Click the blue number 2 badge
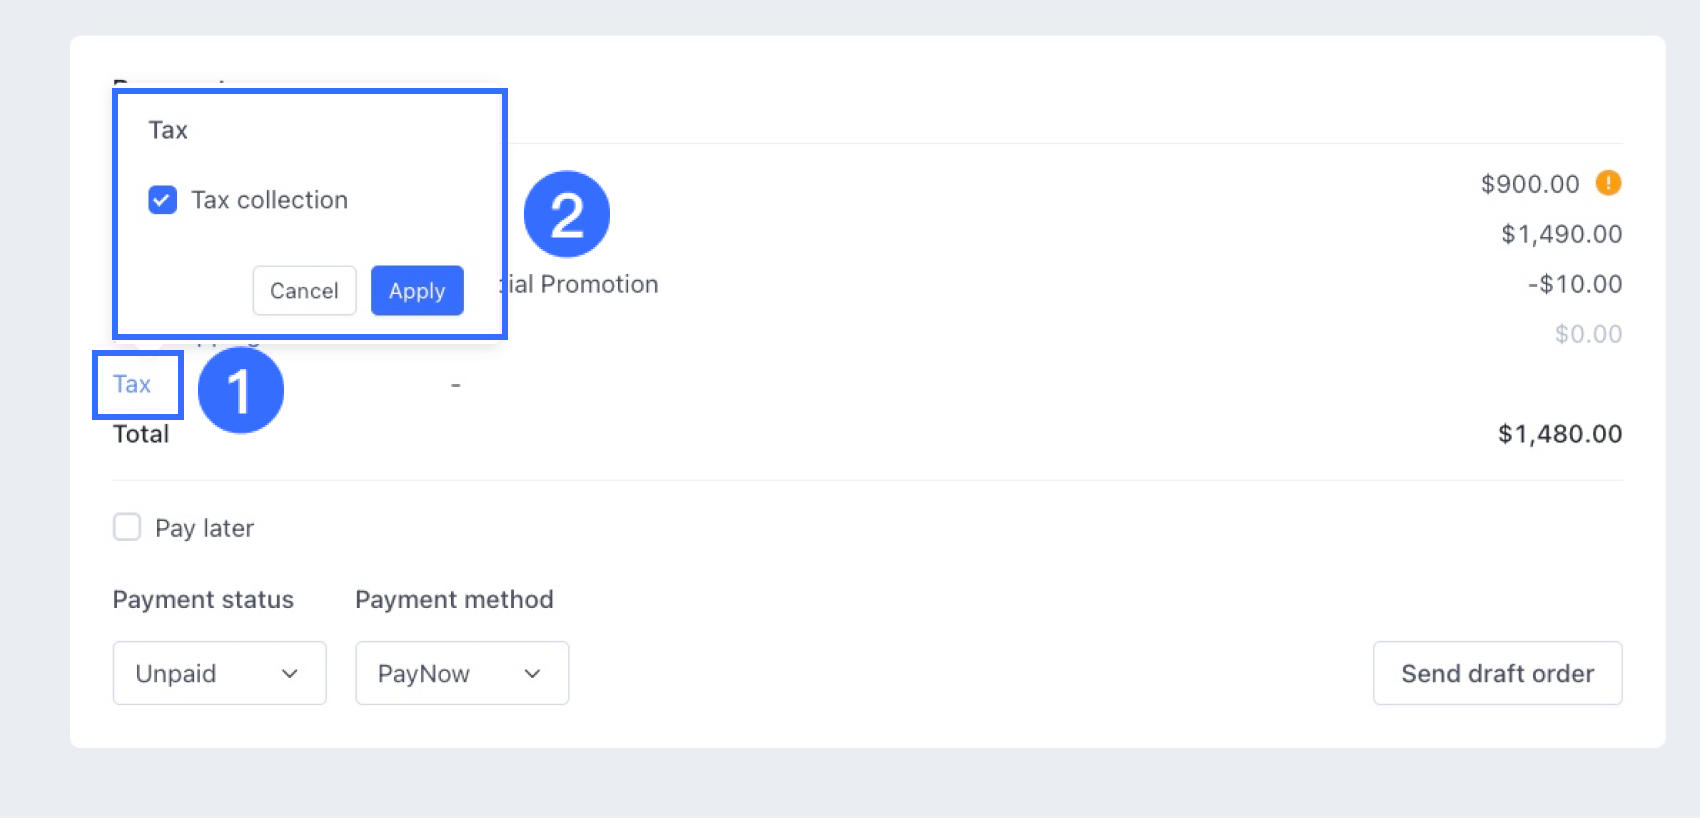The height and width of the screenshot is (818, 1700). [567, 214]
